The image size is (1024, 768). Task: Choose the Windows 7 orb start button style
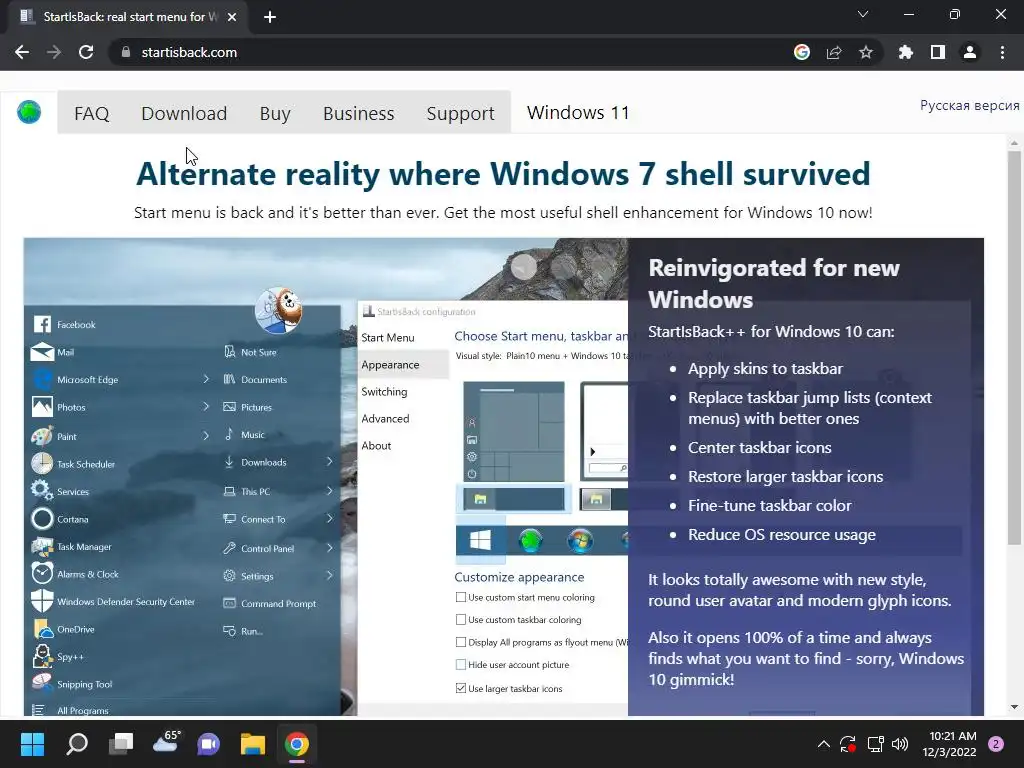tap(580, 541)
